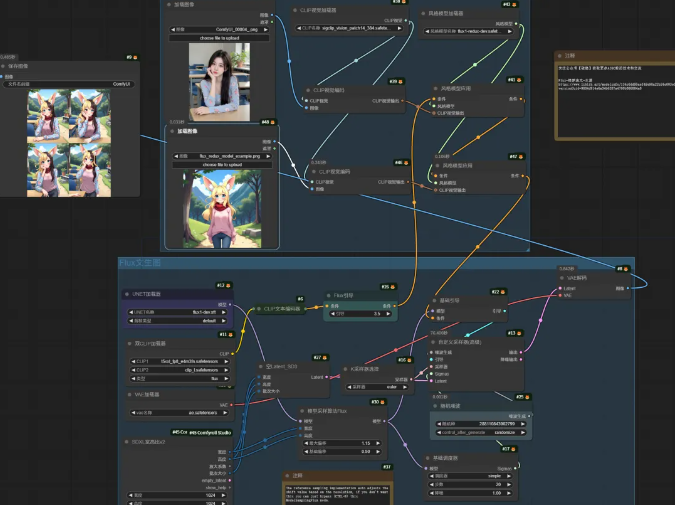Collapse the 保存图像 node via its dot

(x=3, y=66)
